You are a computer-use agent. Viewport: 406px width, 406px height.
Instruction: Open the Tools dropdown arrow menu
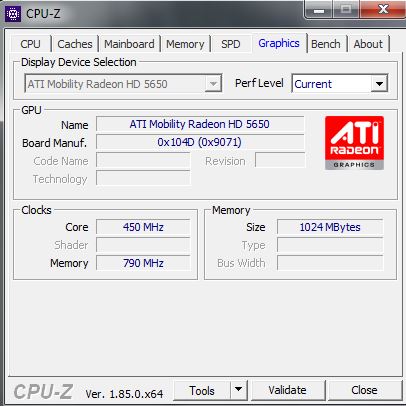click(239, 390)
